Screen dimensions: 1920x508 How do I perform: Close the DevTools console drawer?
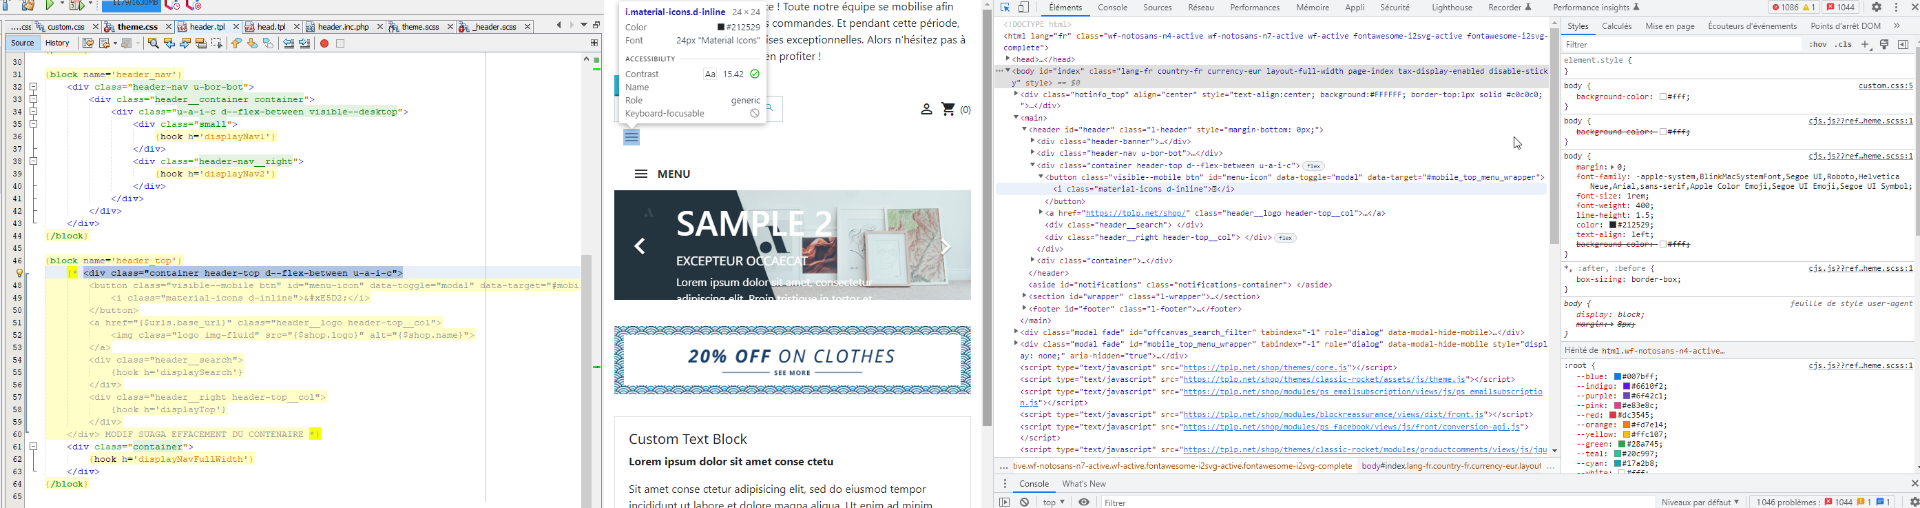click(1913, 484)
